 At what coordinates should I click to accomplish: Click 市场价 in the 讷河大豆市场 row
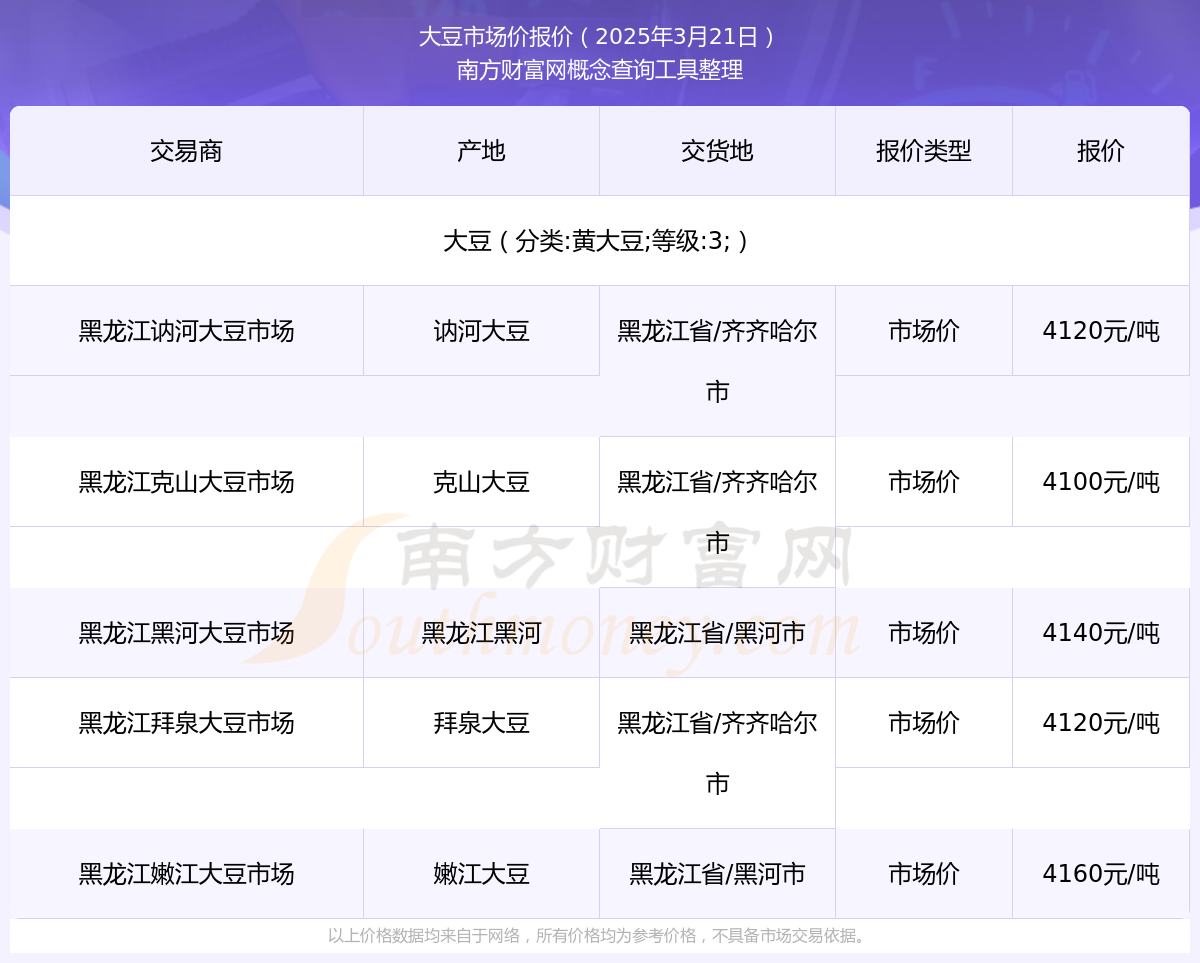(x=924, y=331)
